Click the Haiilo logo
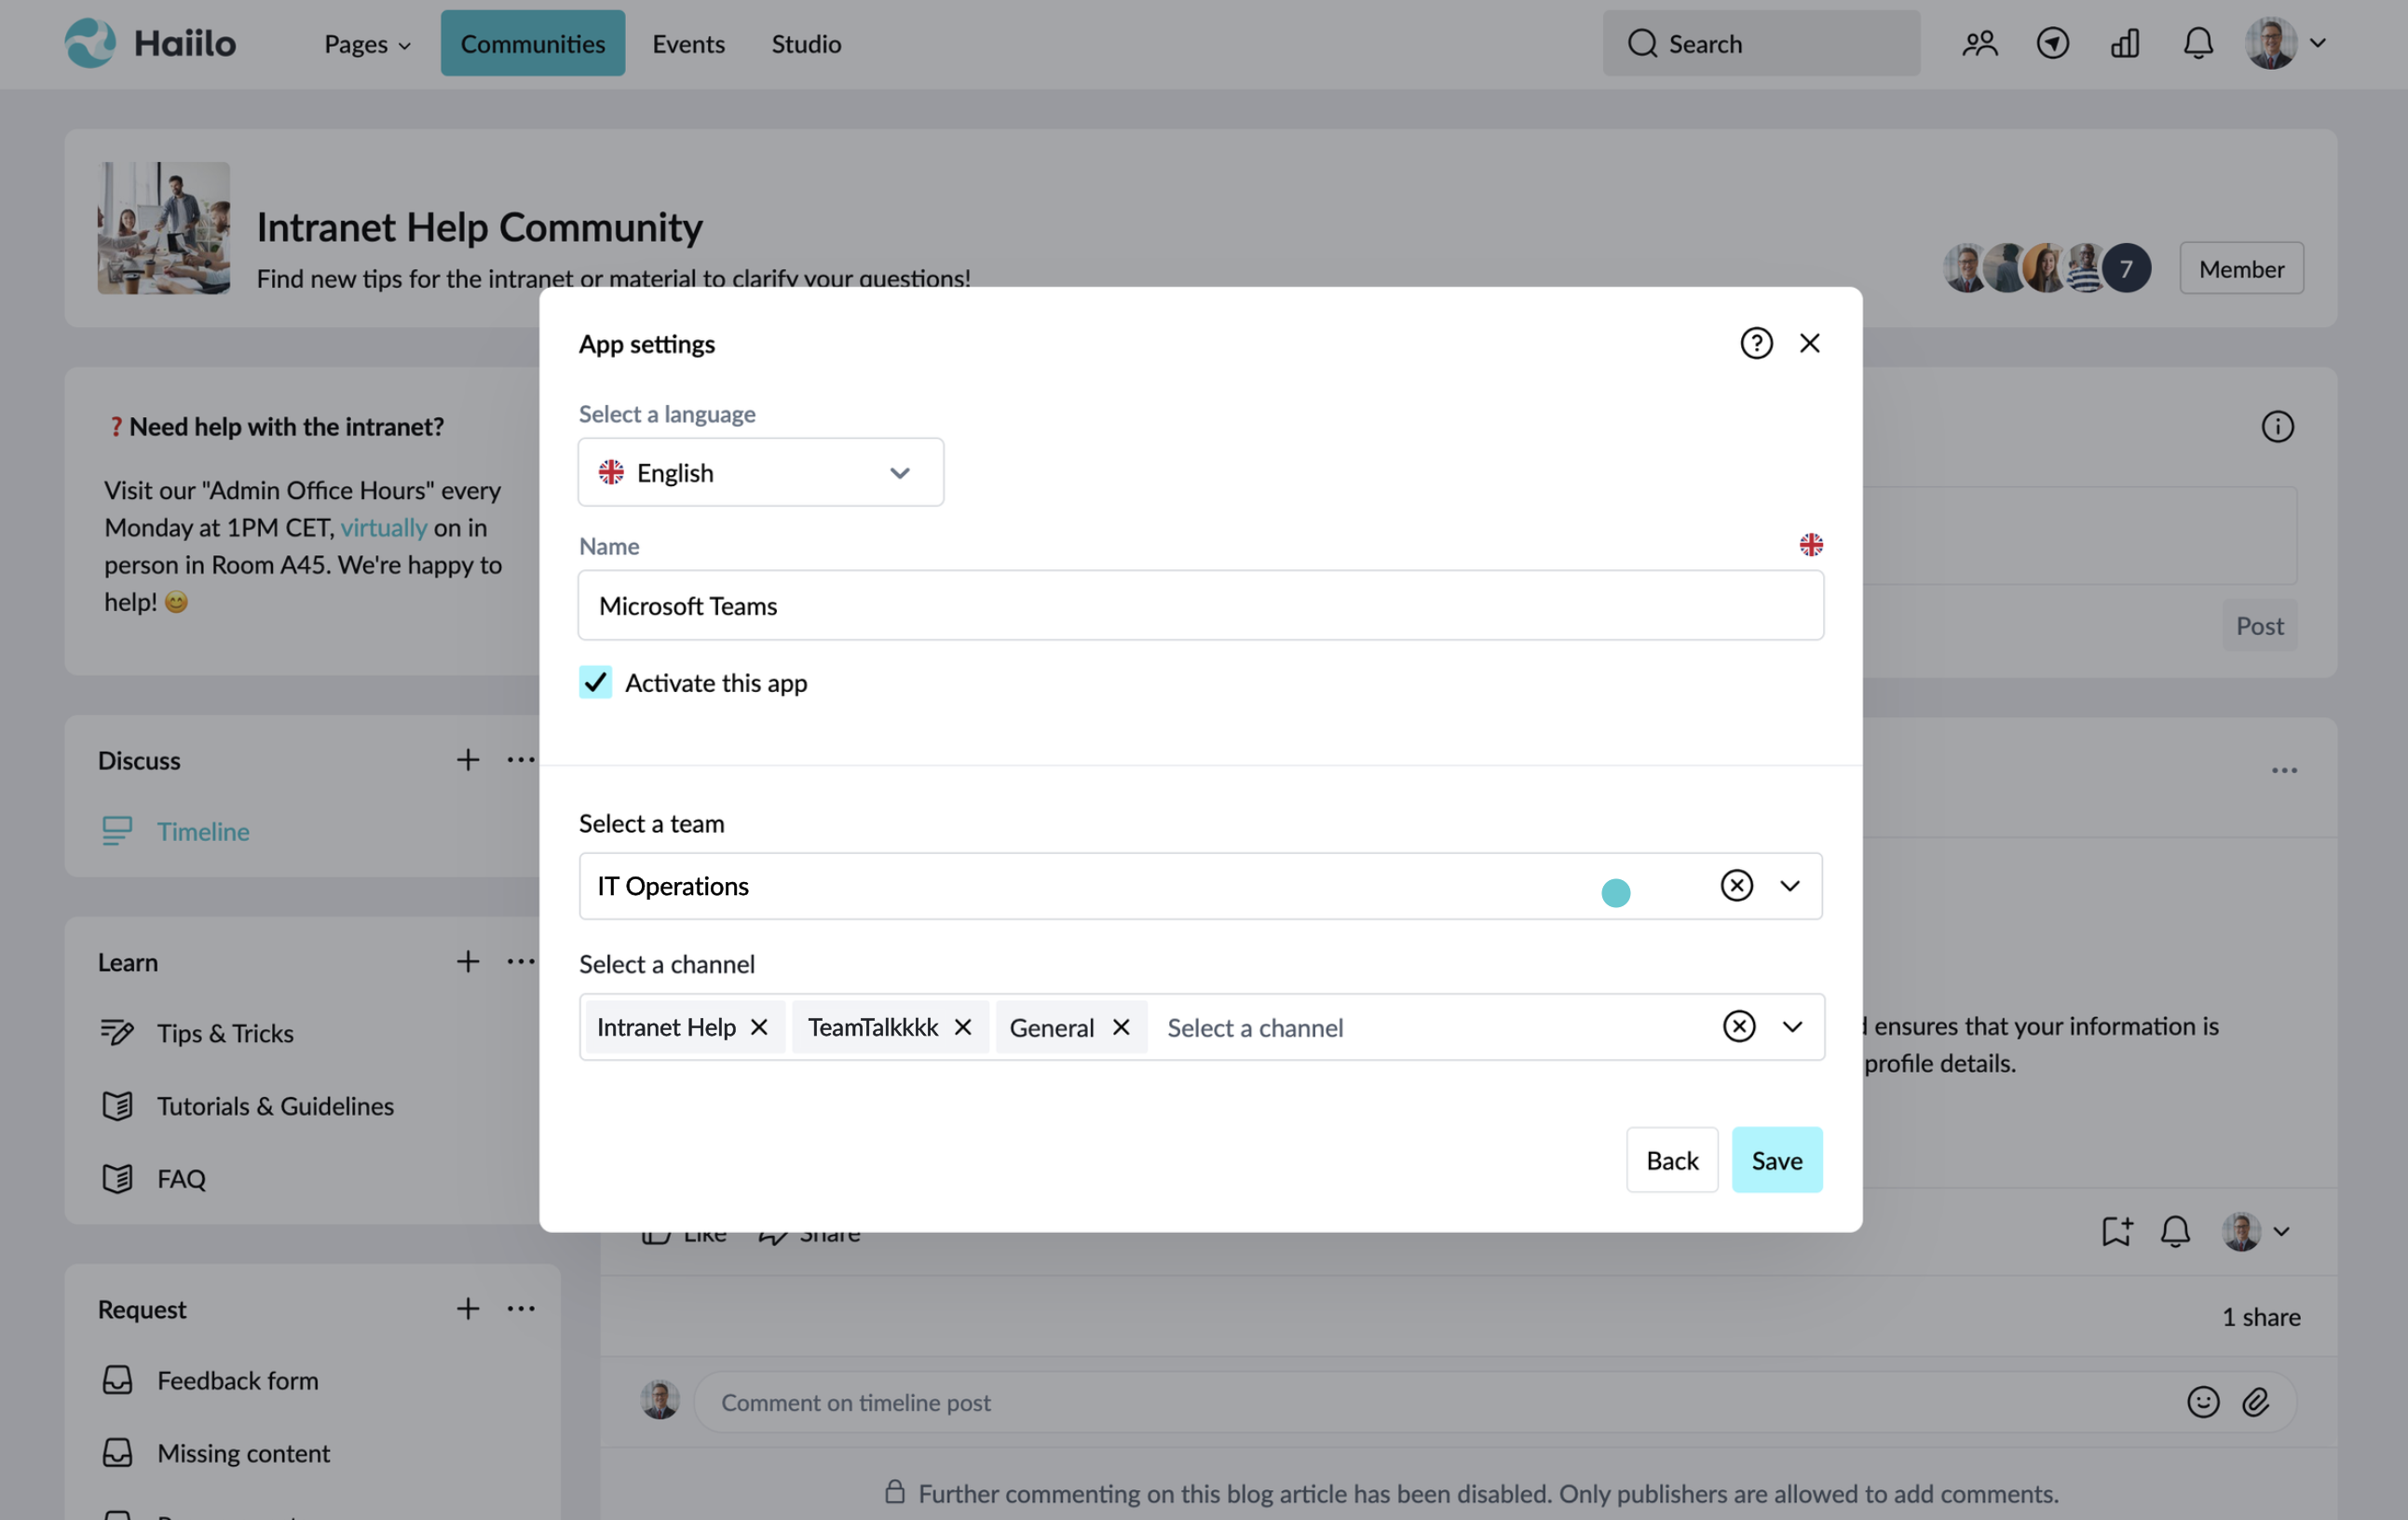The height and width of the screenshot is (1520, 2408). (x=151, y=43)
